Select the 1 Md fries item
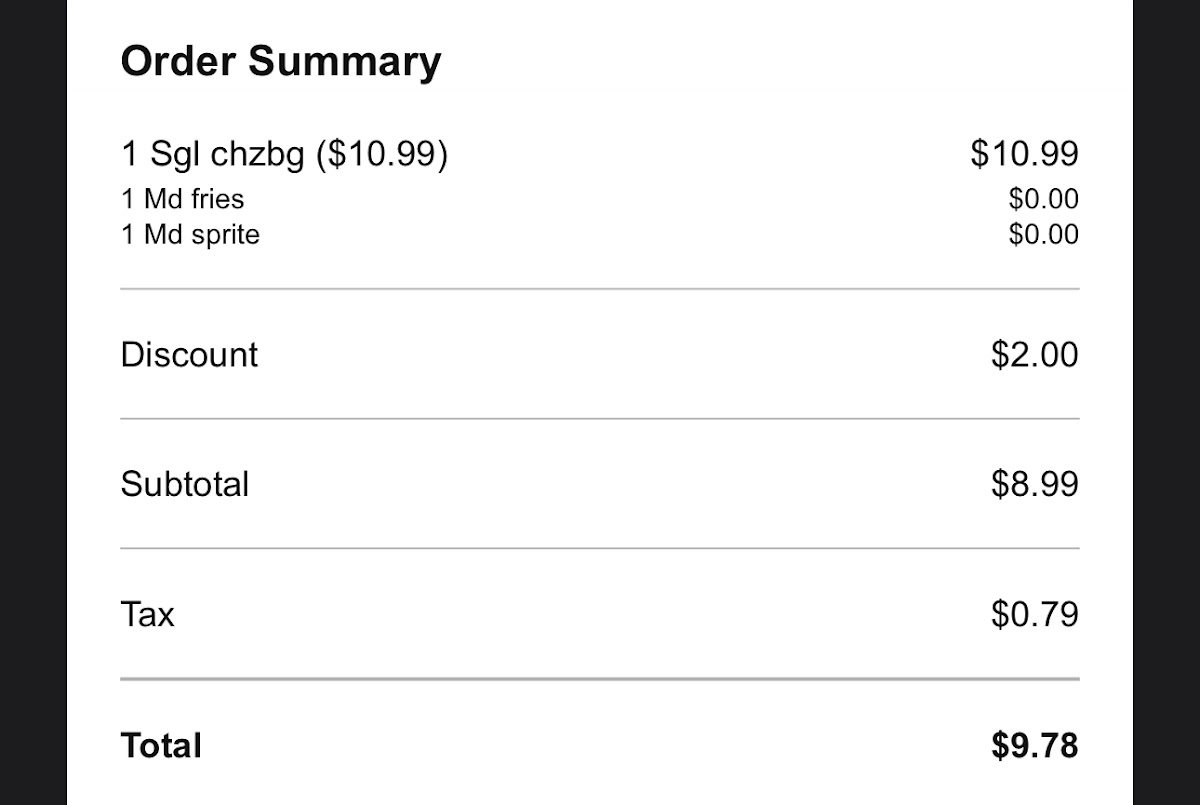Screen dimensions: 1200x805 point(183,199)
